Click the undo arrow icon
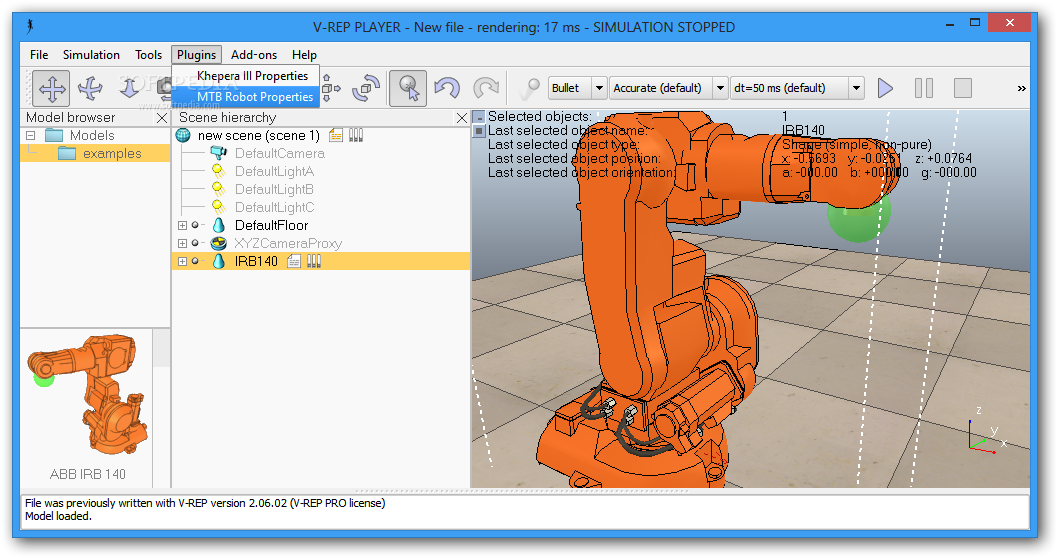The image size is (1058, 558). (x=447, y=88)
